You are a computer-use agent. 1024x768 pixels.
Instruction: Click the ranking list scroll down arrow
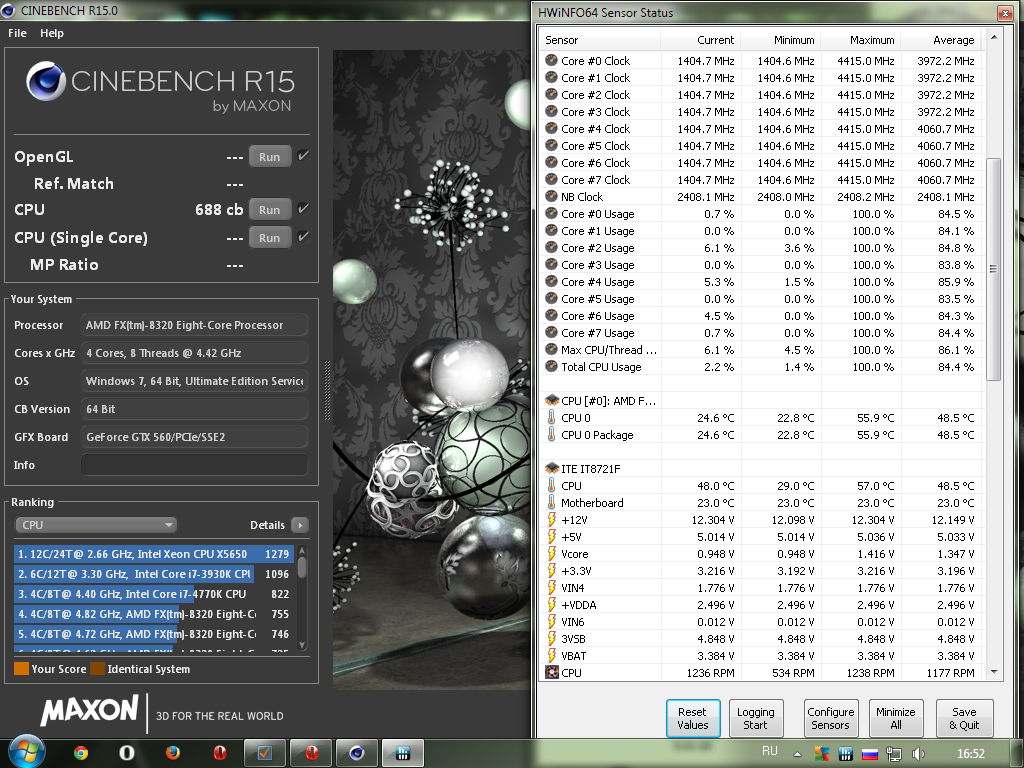(302, 645)
